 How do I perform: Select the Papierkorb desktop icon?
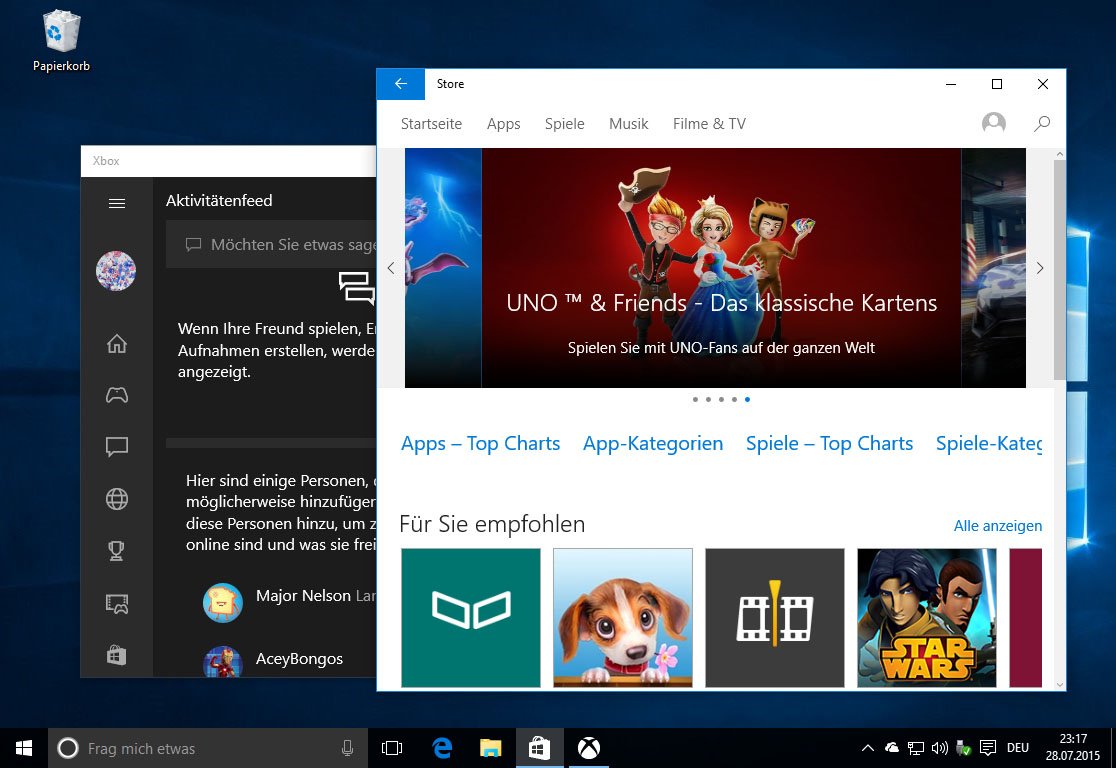point(61,41)
